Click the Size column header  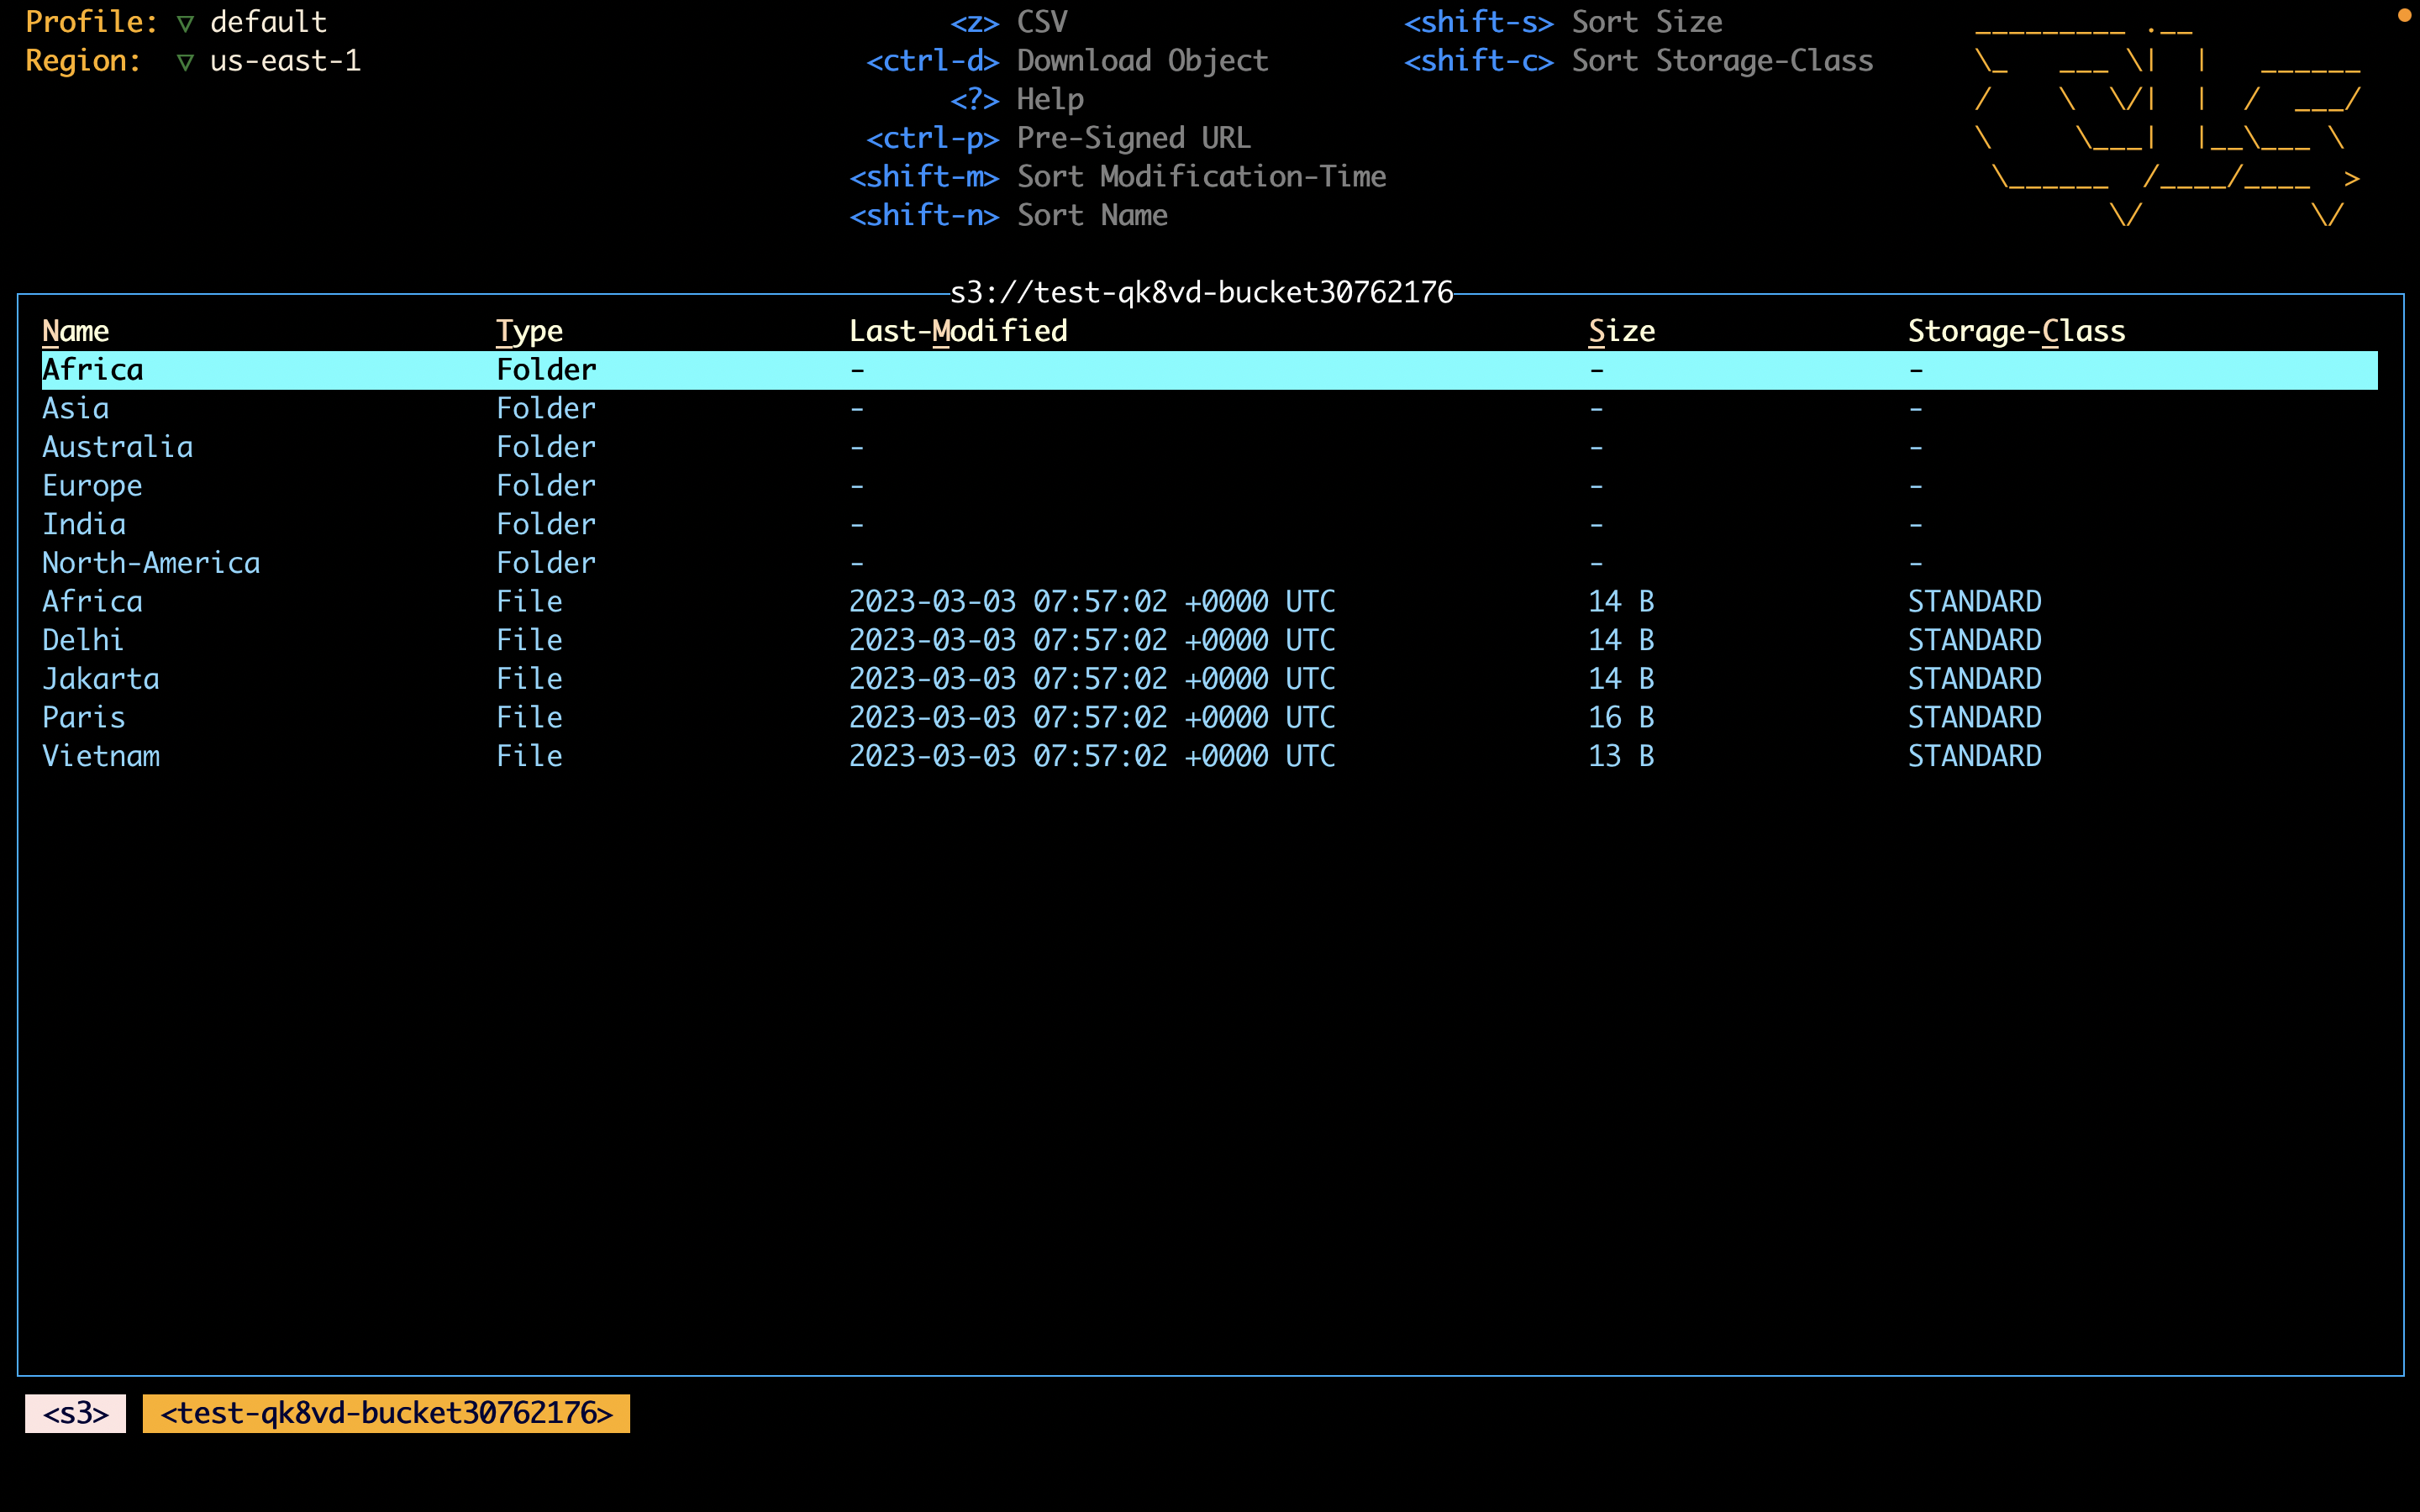(1621, 331)
